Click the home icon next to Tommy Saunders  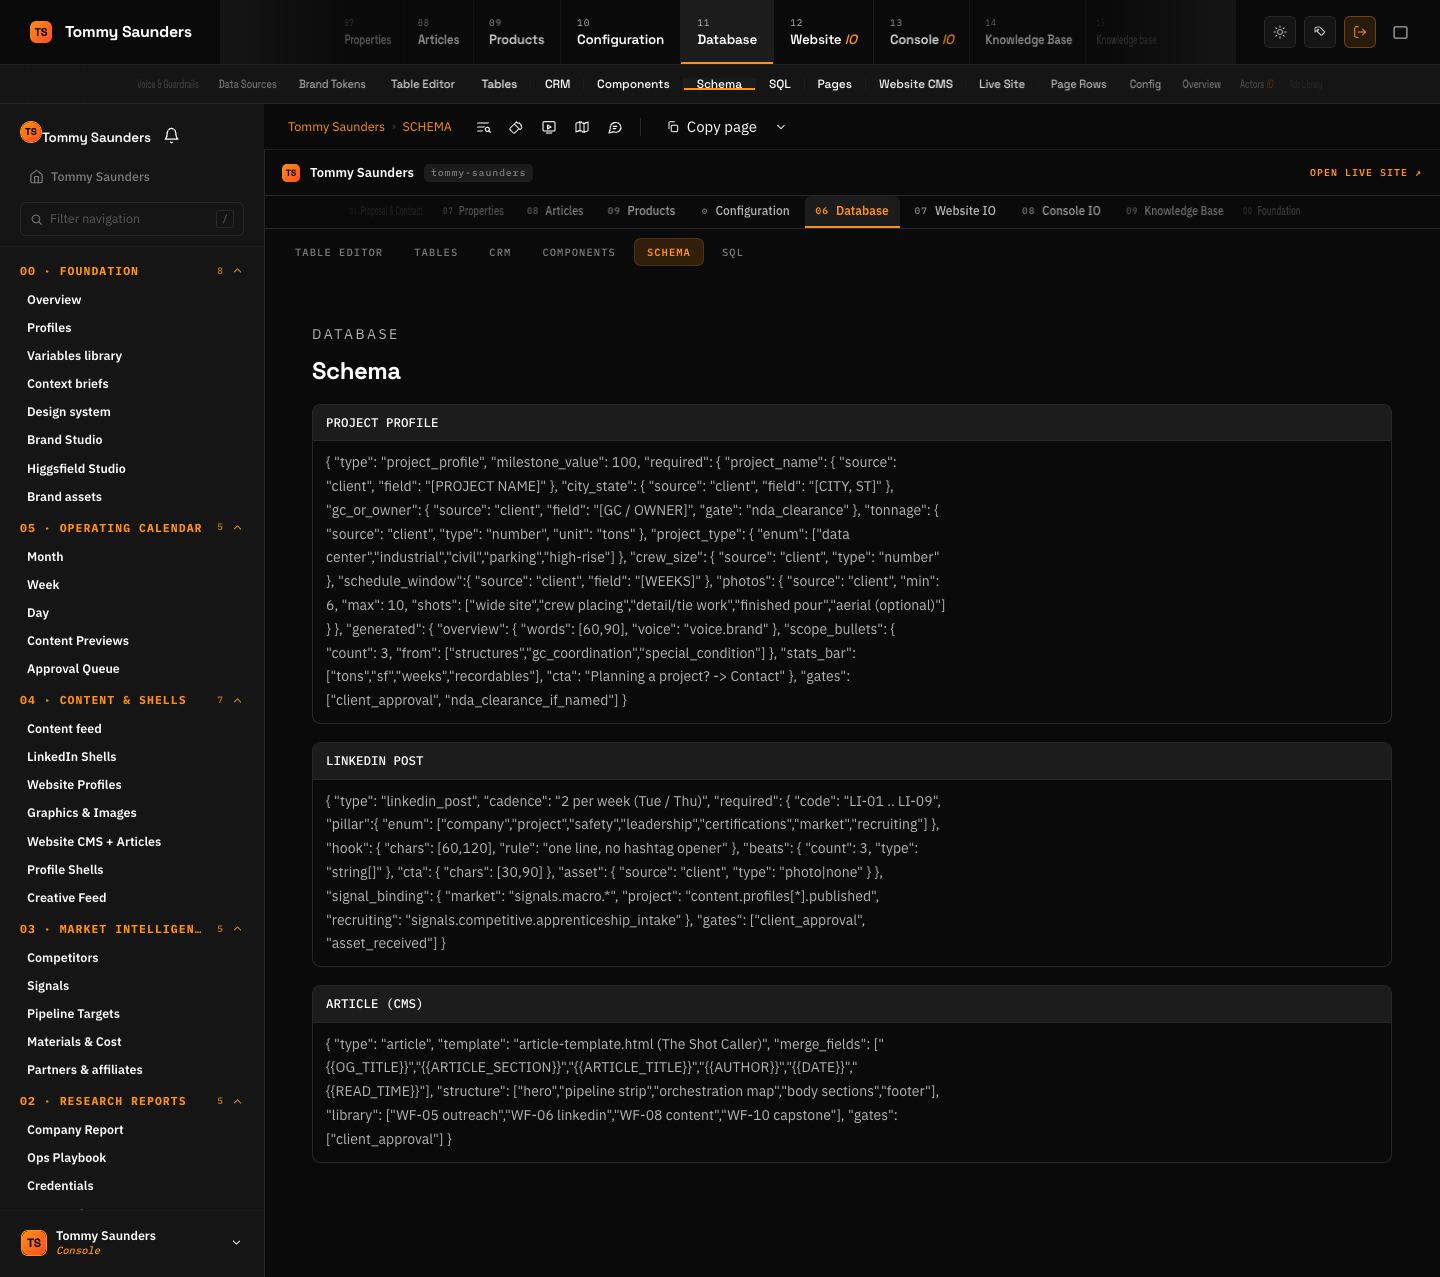coord(36,177)
